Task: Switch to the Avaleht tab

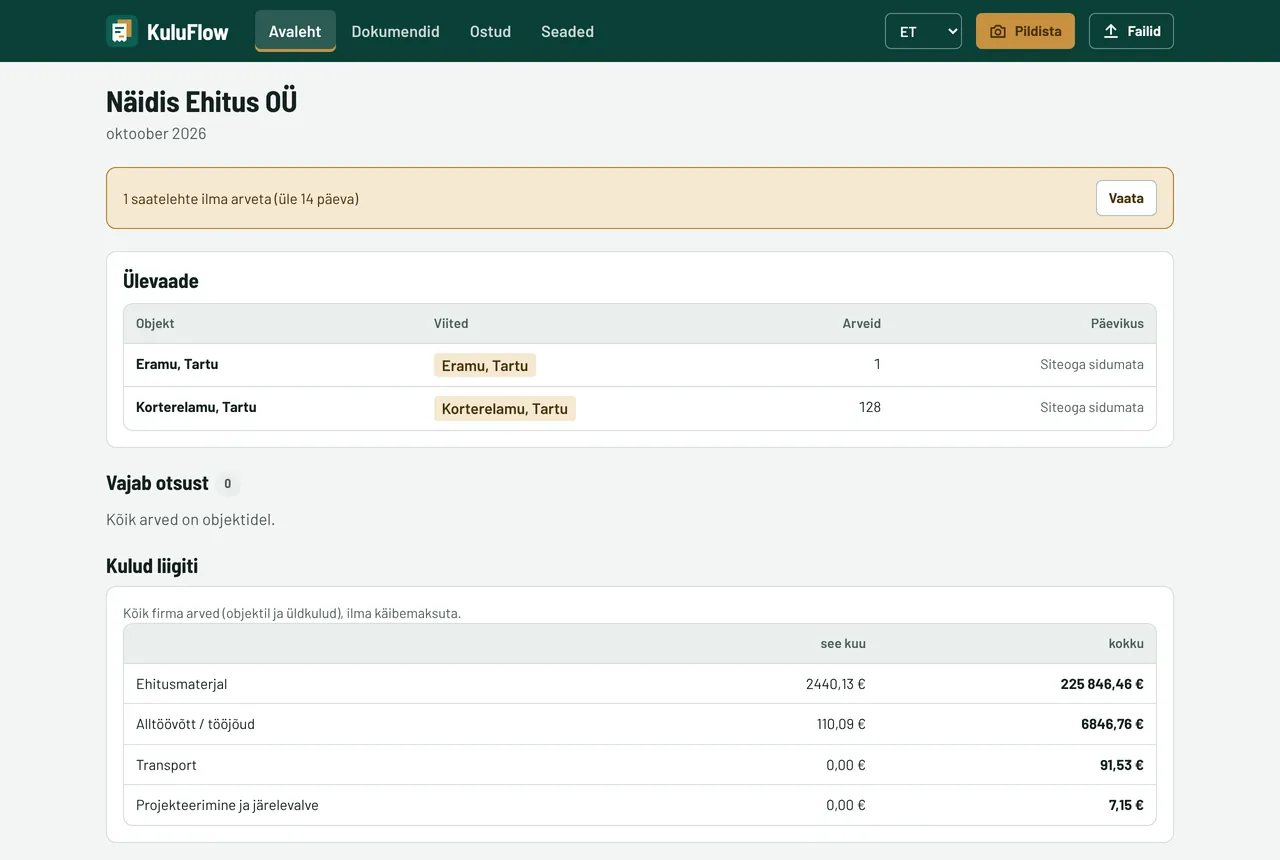Action: pos(295,31)
